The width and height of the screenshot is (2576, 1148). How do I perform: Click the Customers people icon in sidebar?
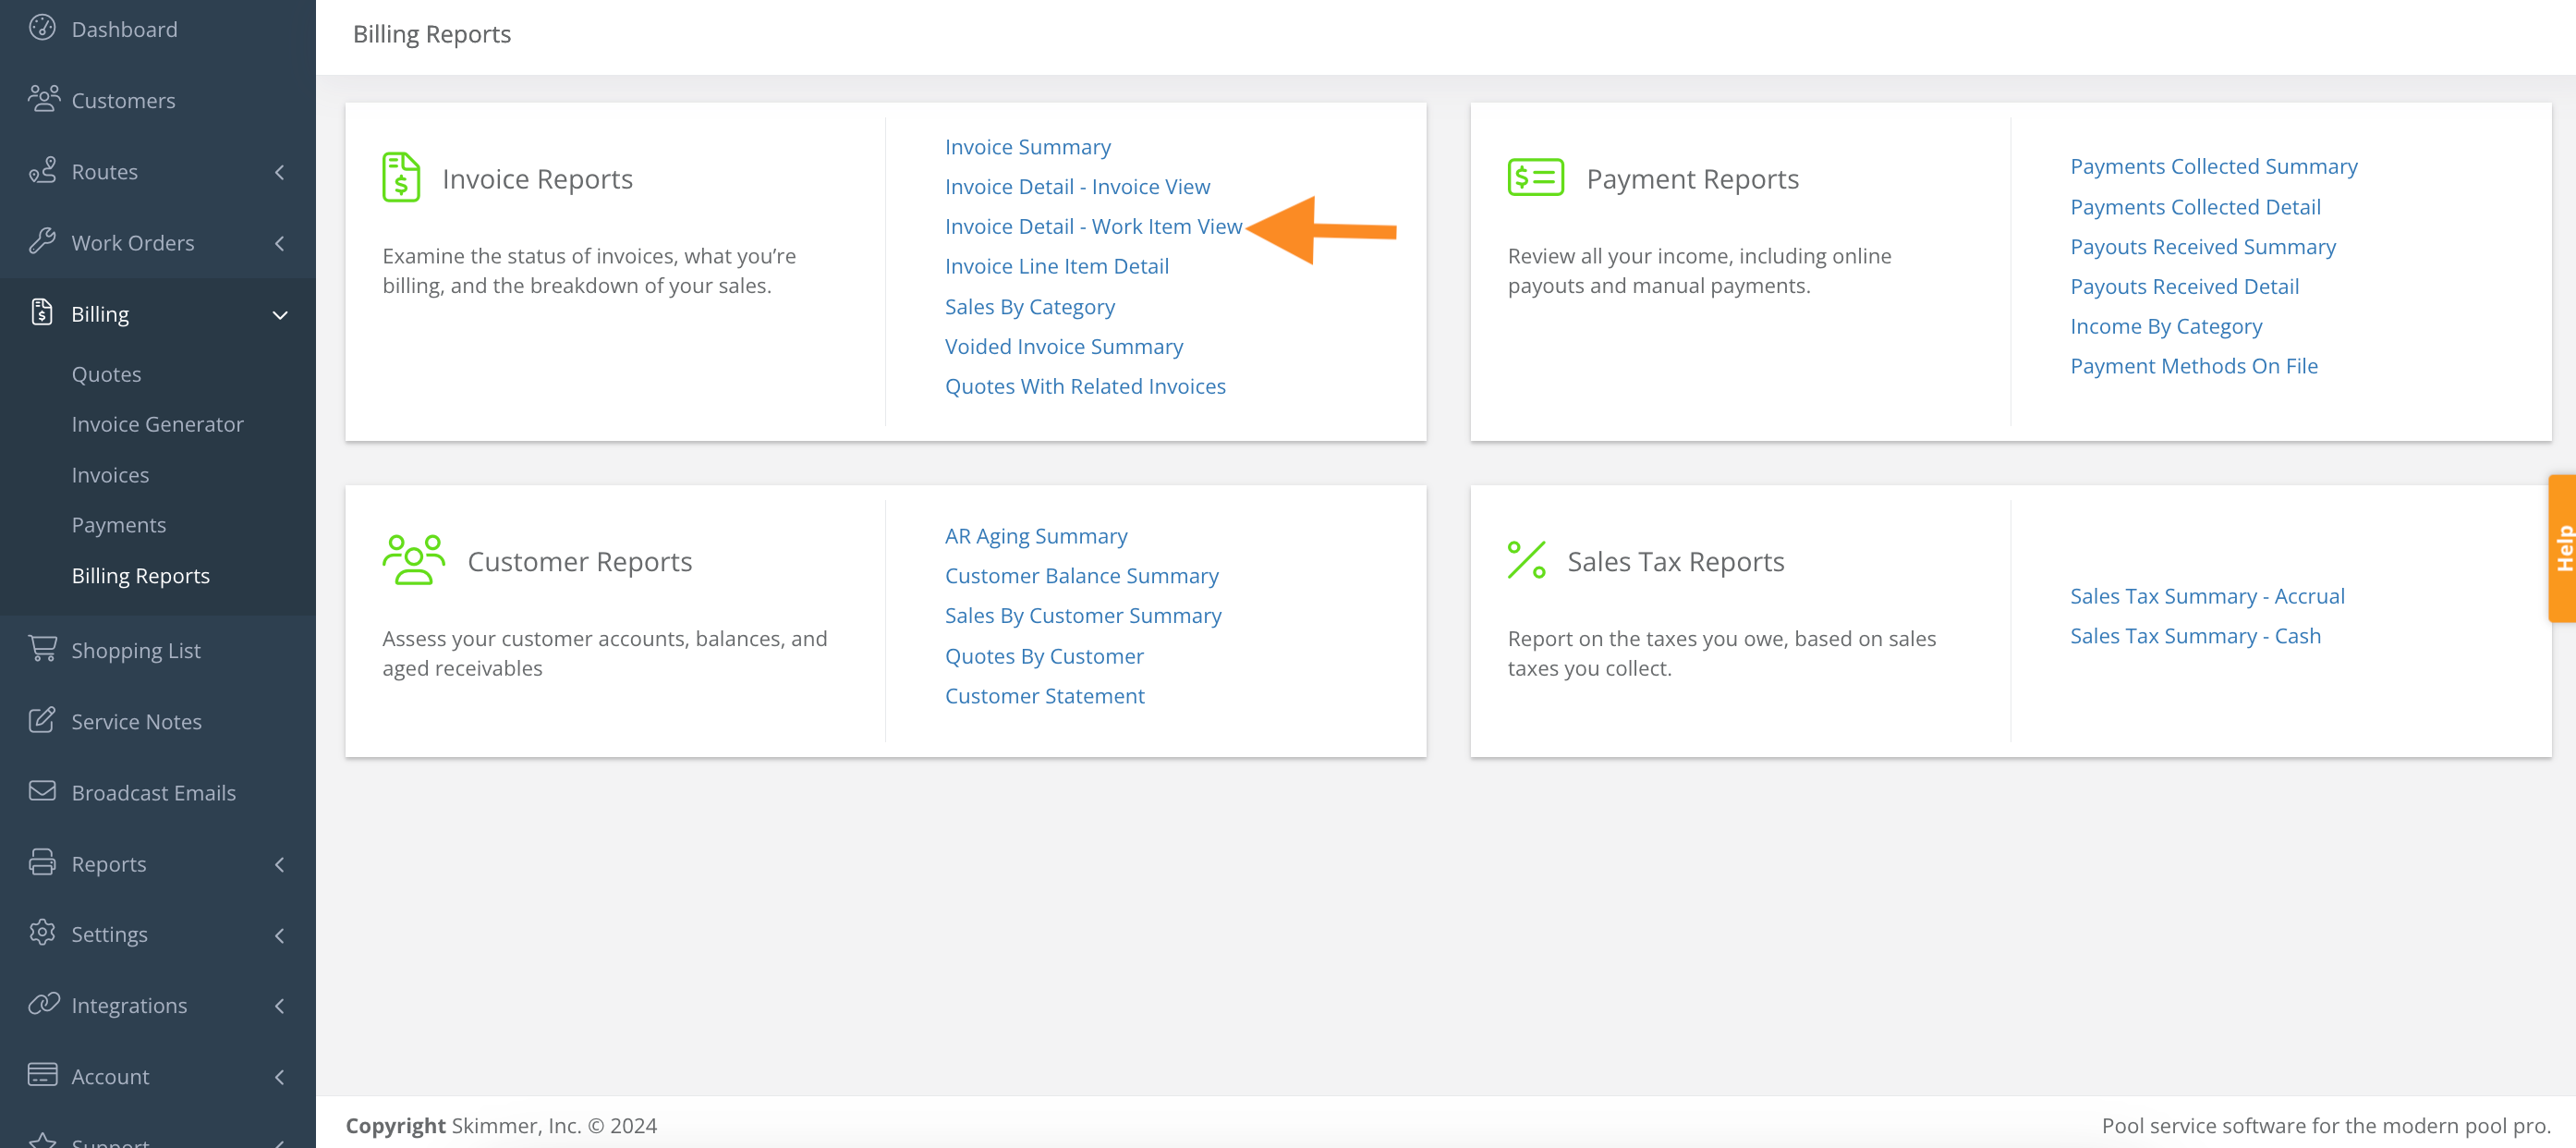tap(43, 99)
